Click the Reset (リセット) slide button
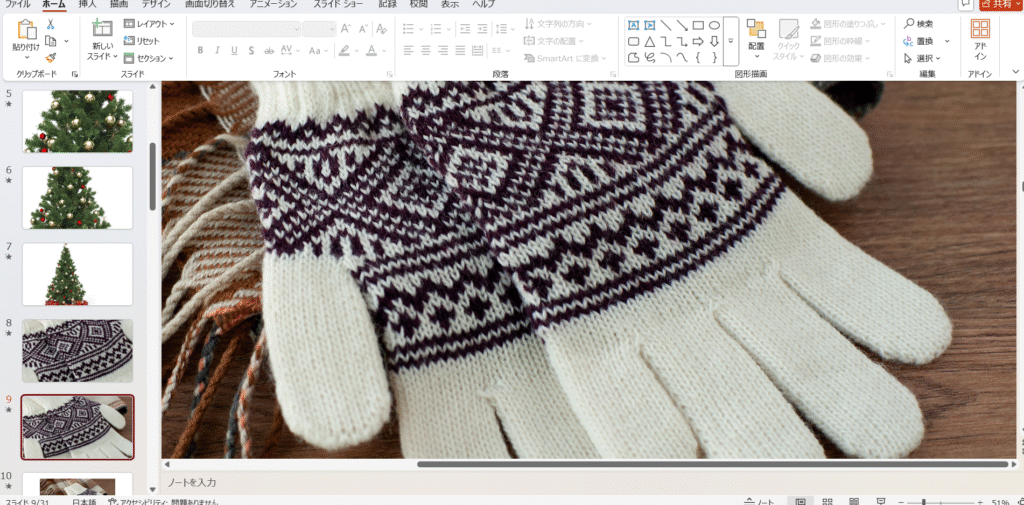This screenshot has width=1024, height=505. 147,41
